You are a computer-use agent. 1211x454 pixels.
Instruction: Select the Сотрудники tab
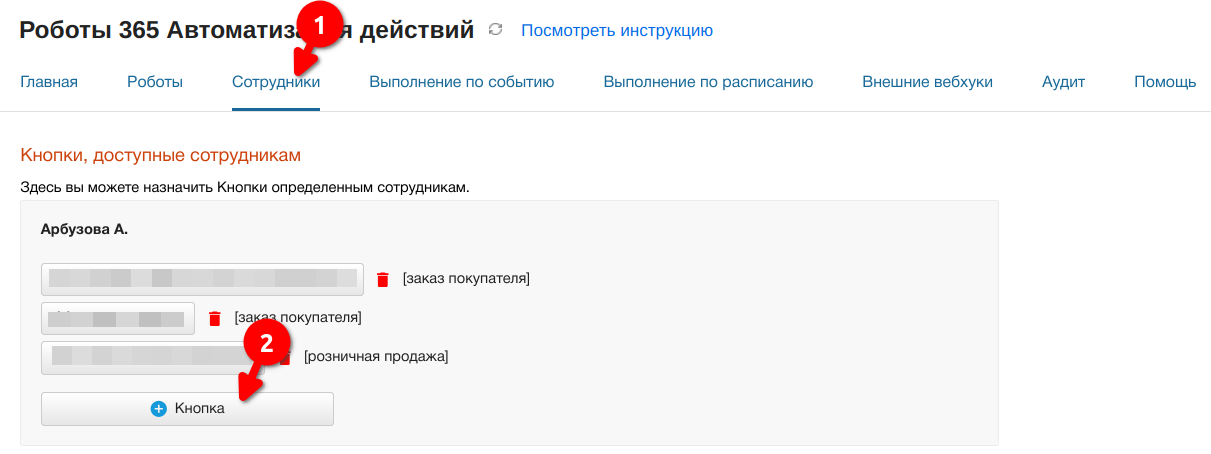pos(276,82)
